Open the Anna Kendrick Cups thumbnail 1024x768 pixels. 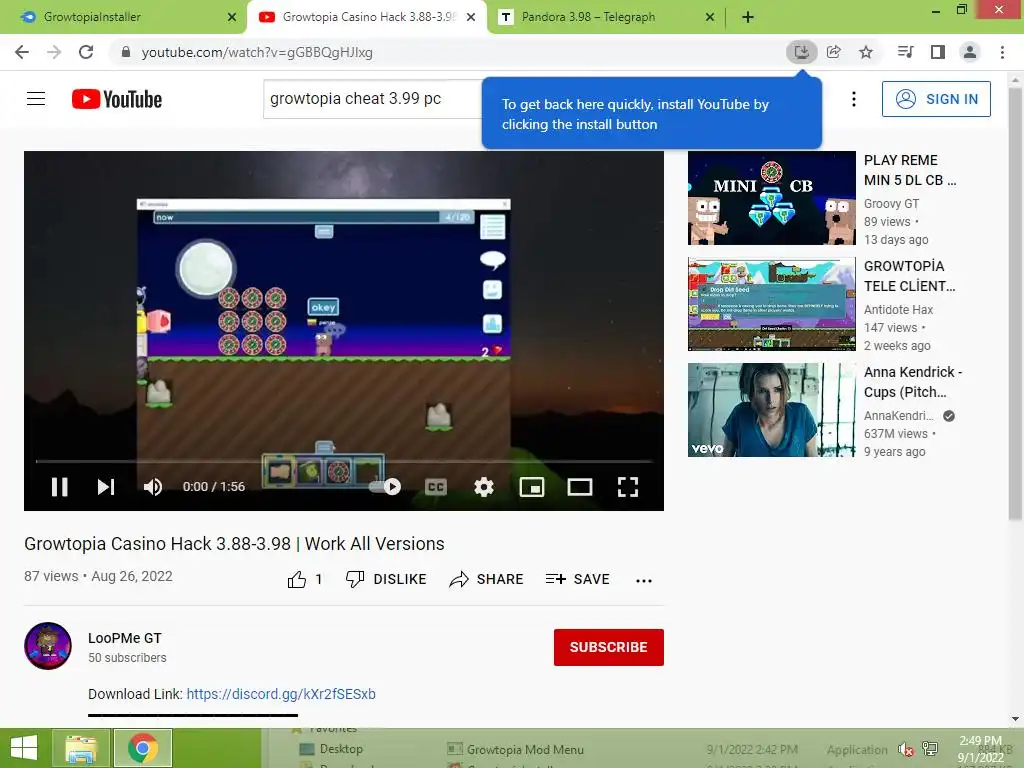click(771, 409)
